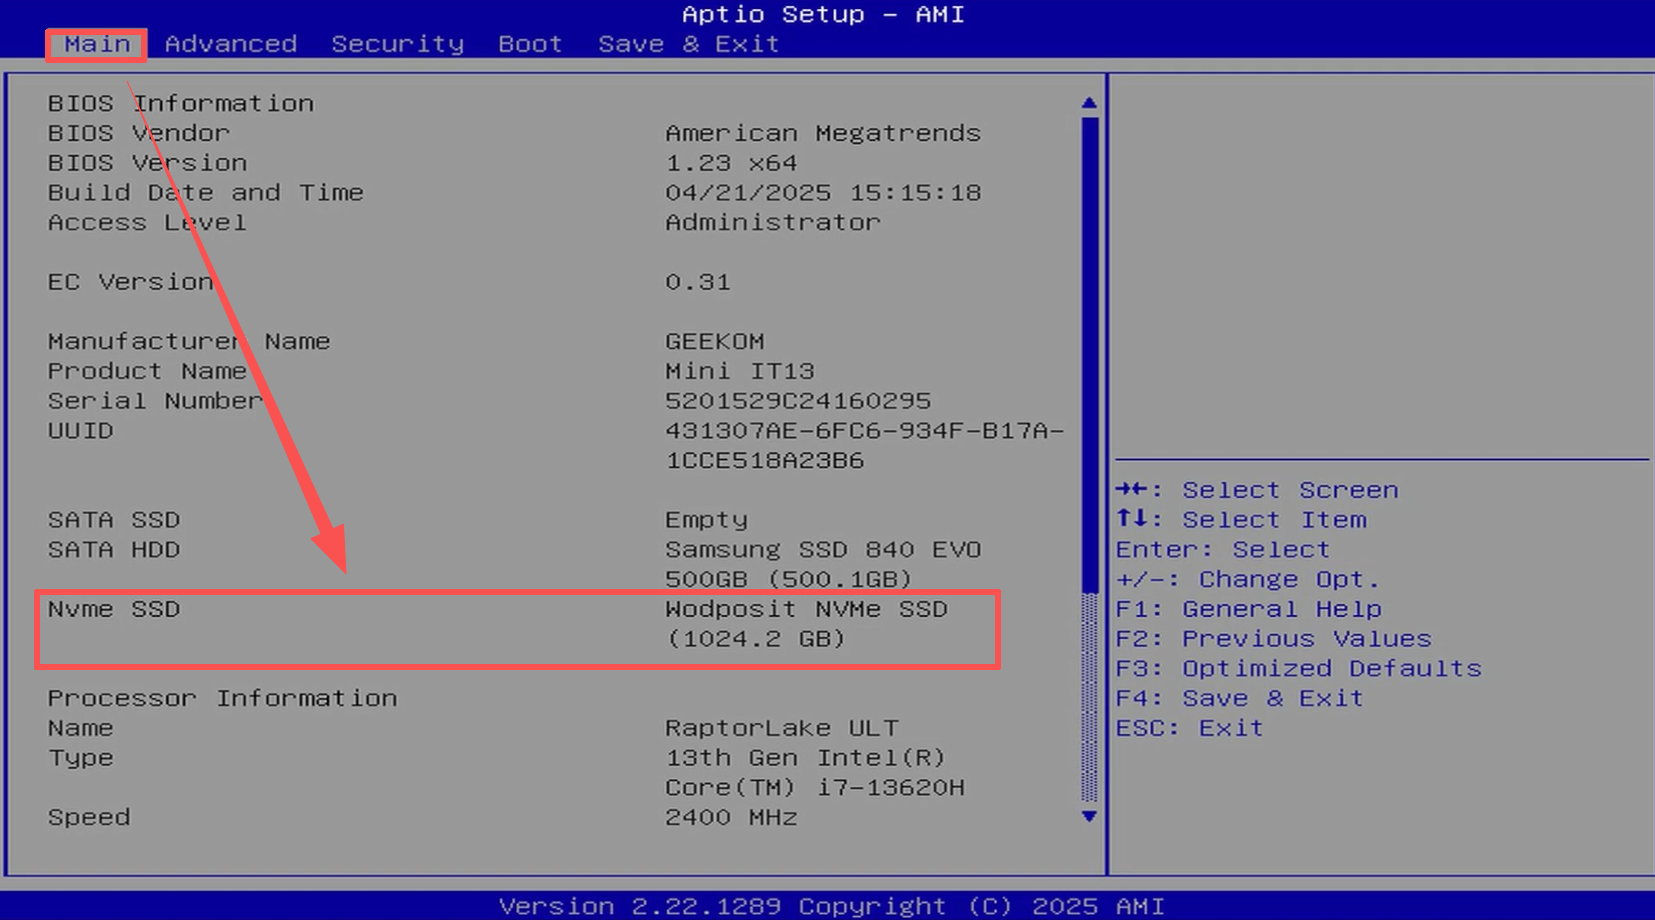Viewport: 1655px width, 920px height.
Task: Select the highlighted Main tab
Action: pos(97,44)
